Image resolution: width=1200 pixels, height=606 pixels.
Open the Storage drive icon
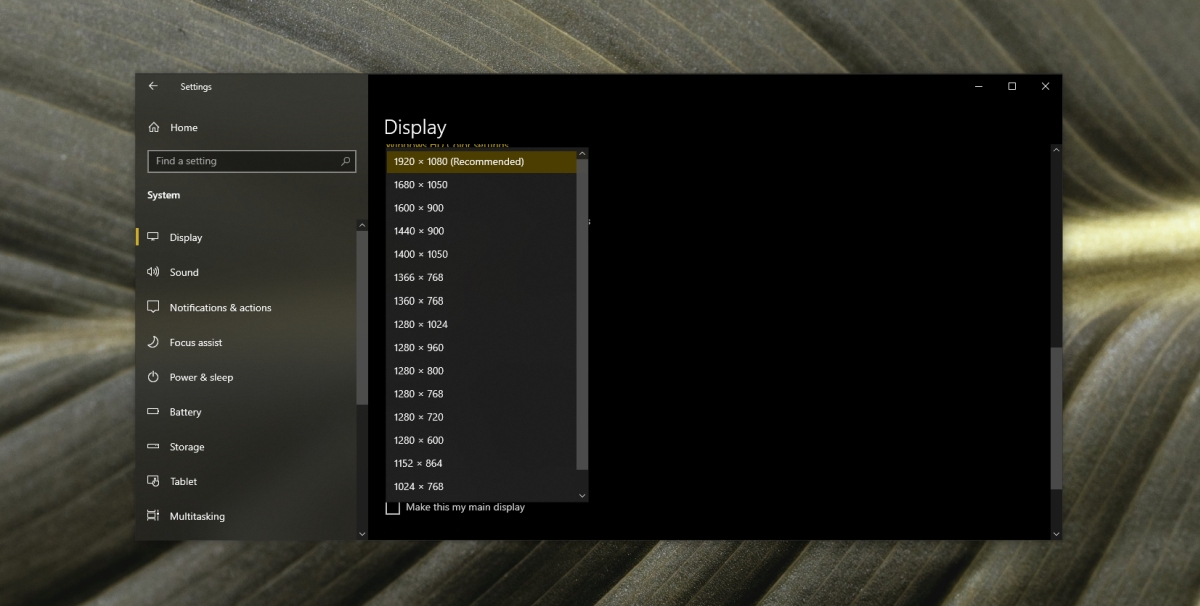(x=153, y=447)
